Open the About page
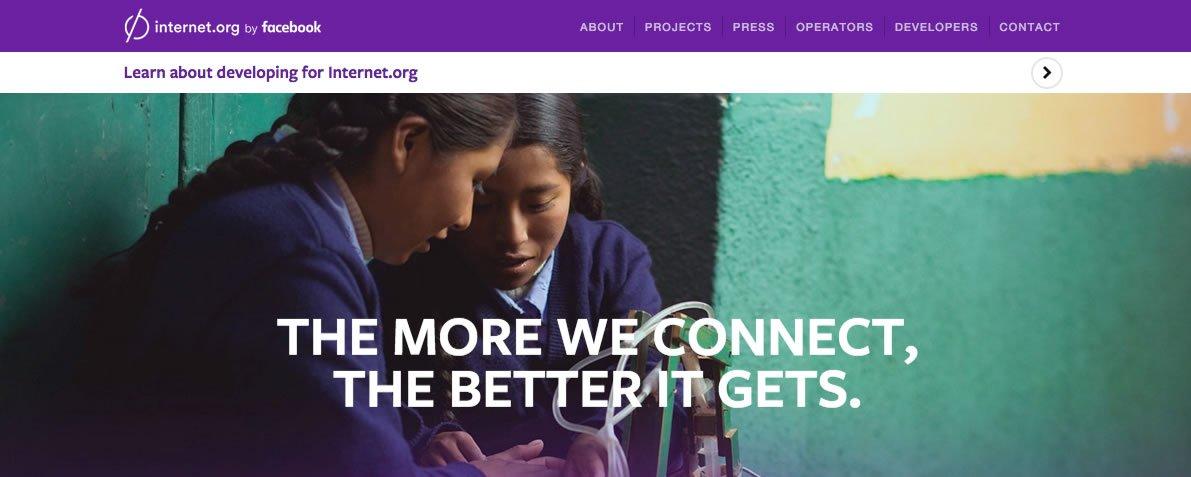Image resolution: width=1191 pixels, height=477 pixels. tap(602, 27)
